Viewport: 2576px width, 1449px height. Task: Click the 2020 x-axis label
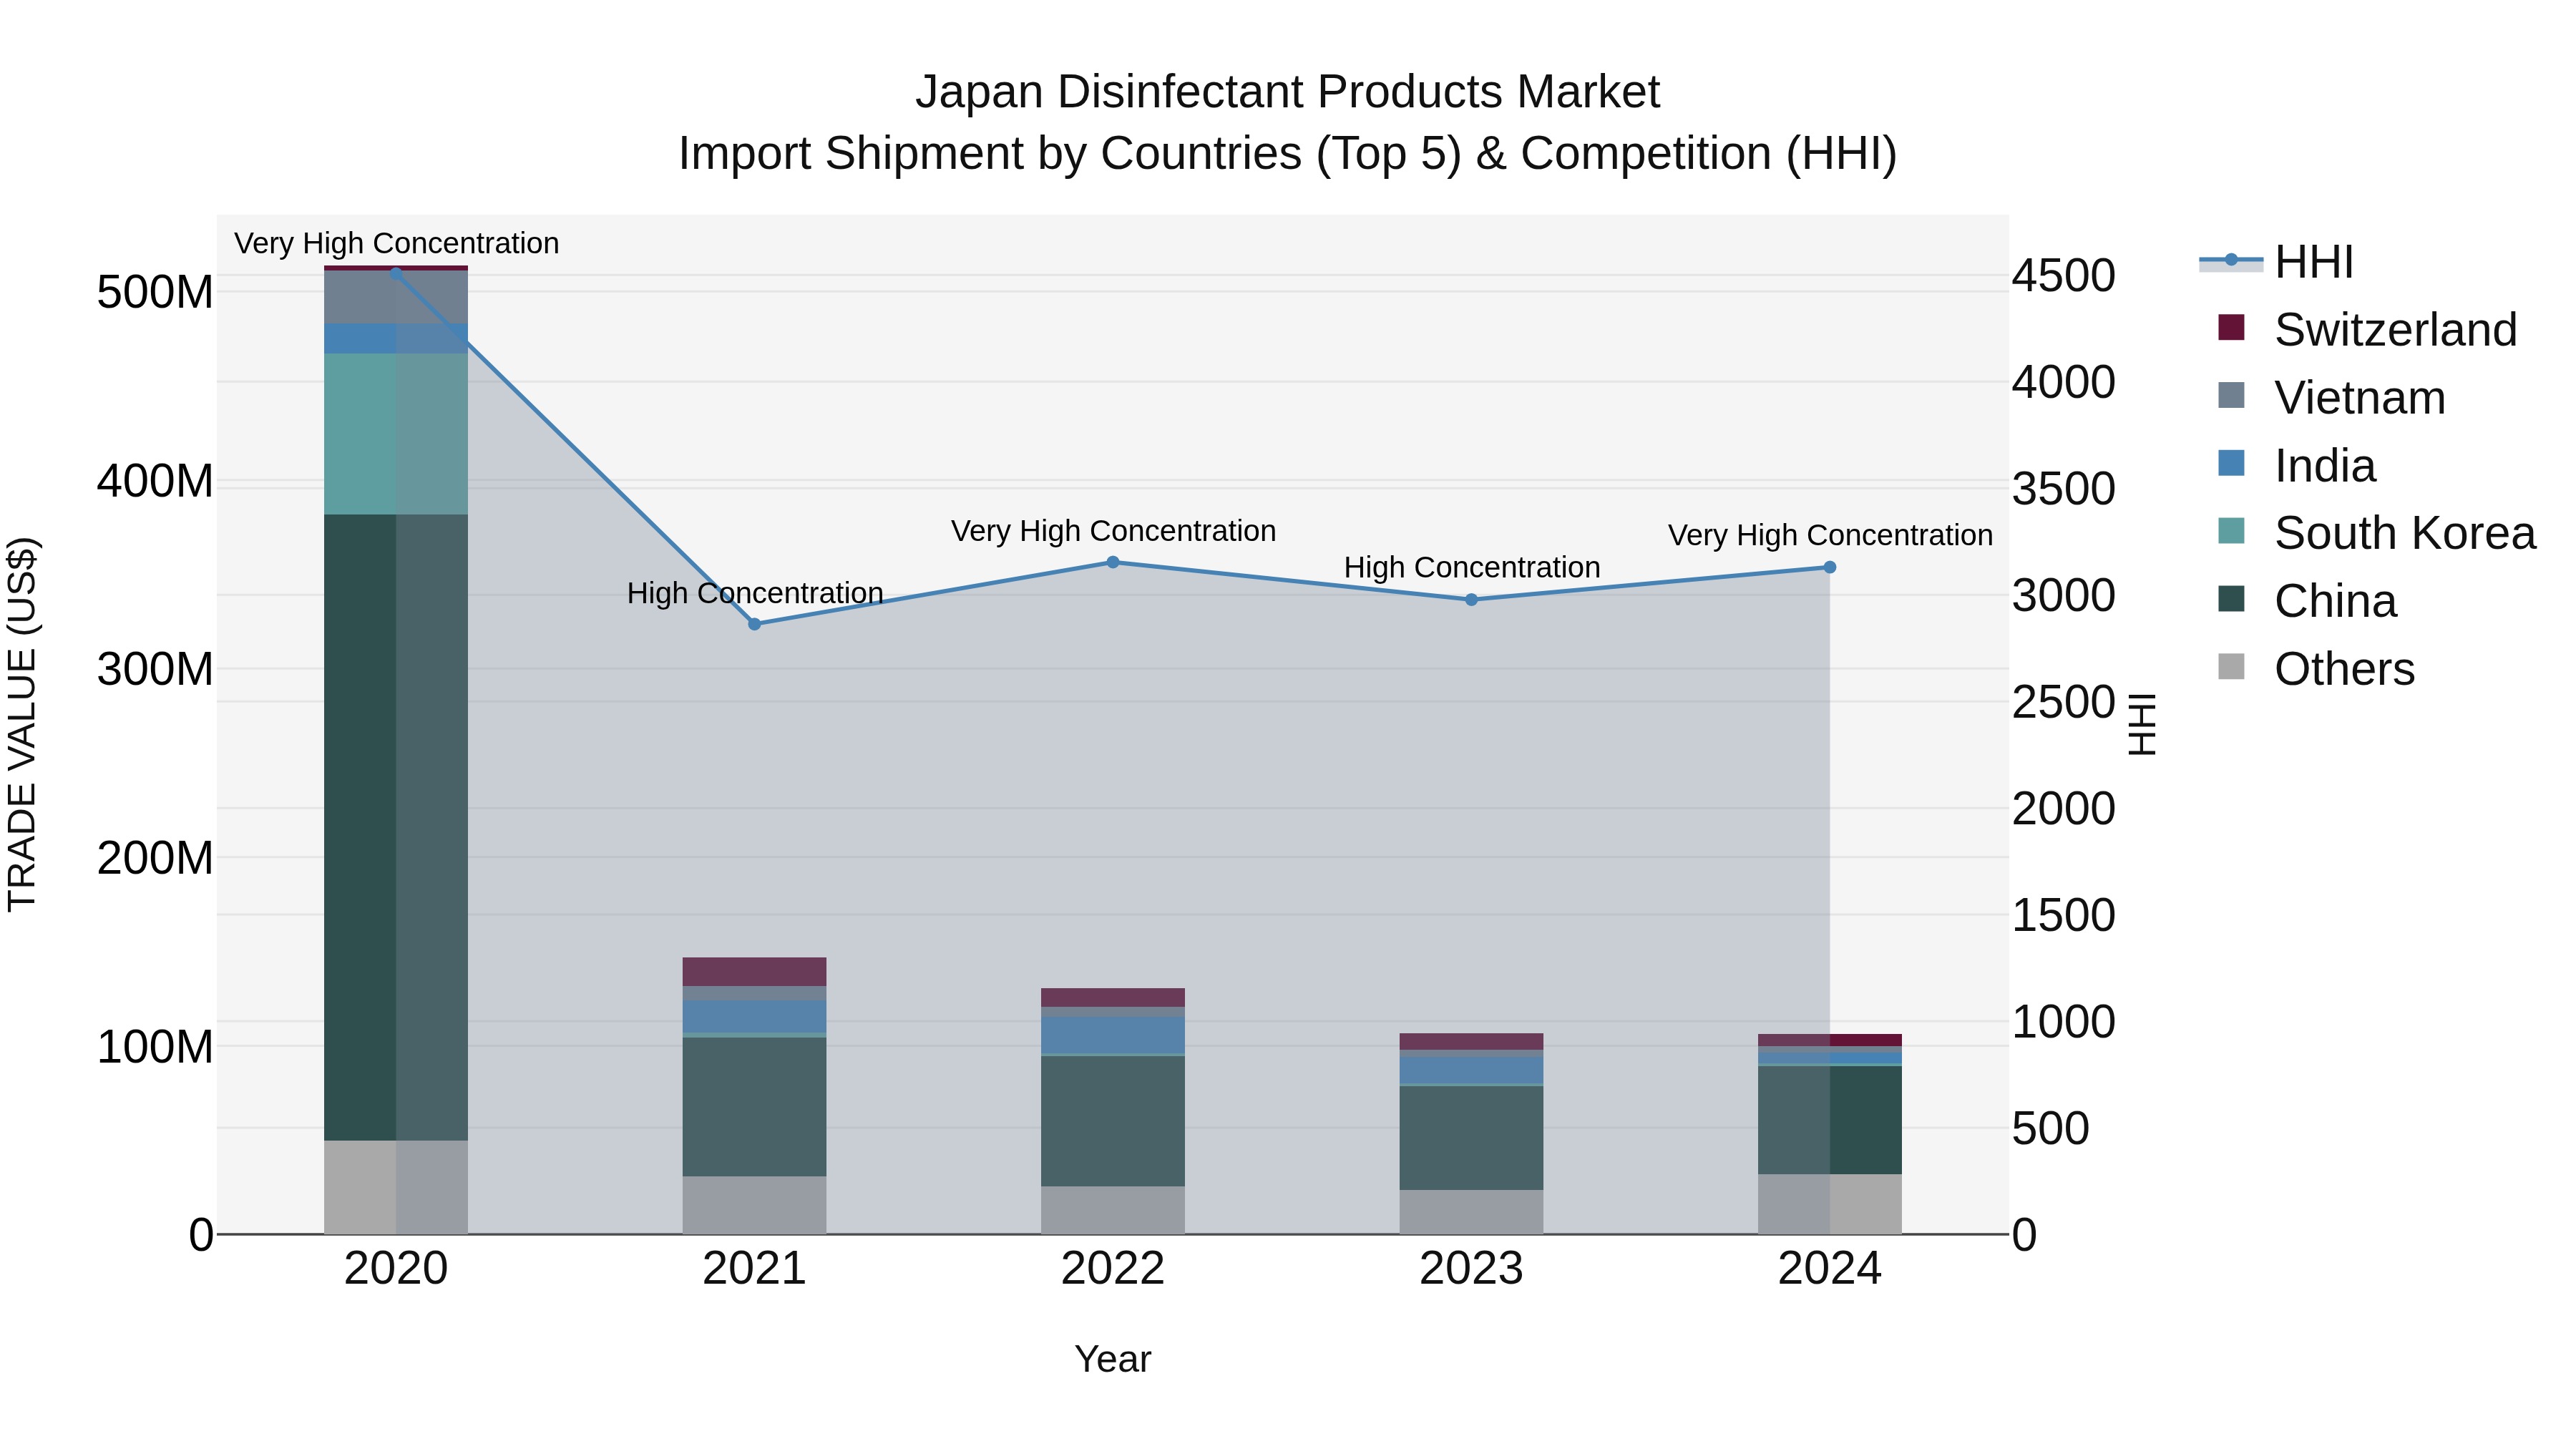point(396,1269)
